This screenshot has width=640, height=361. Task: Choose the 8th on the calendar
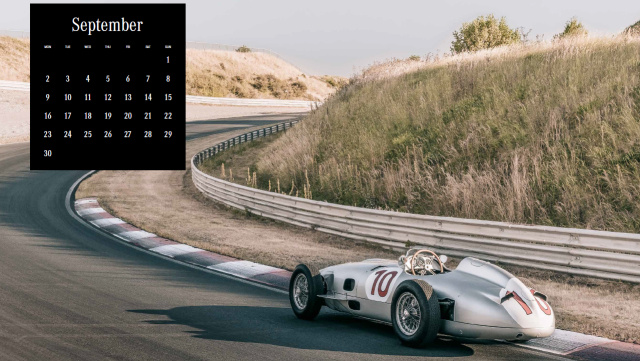pyautogui.click(x=168, y=79)
